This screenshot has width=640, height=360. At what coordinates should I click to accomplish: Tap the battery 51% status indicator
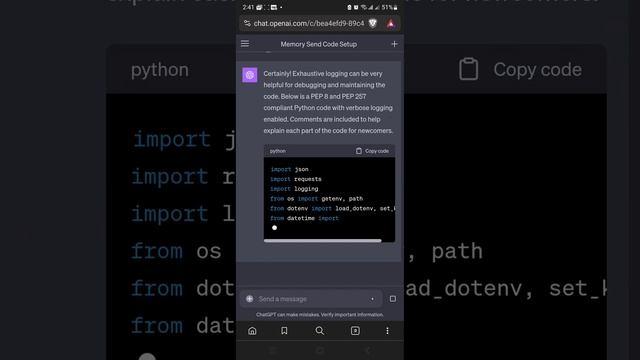click(x=389, y=7)
